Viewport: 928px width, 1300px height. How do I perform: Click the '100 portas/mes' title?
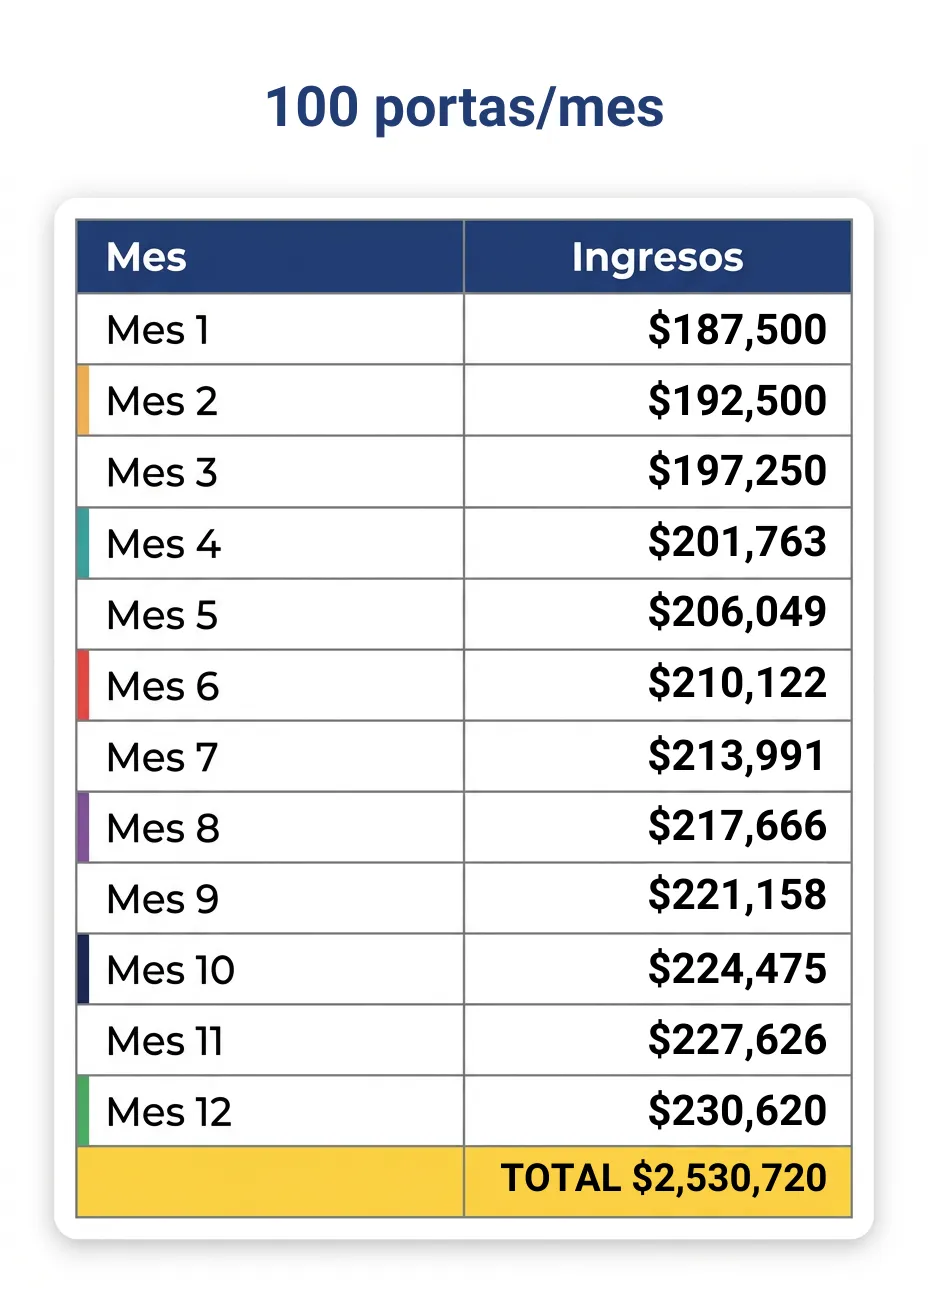click(x=464, y=108)
